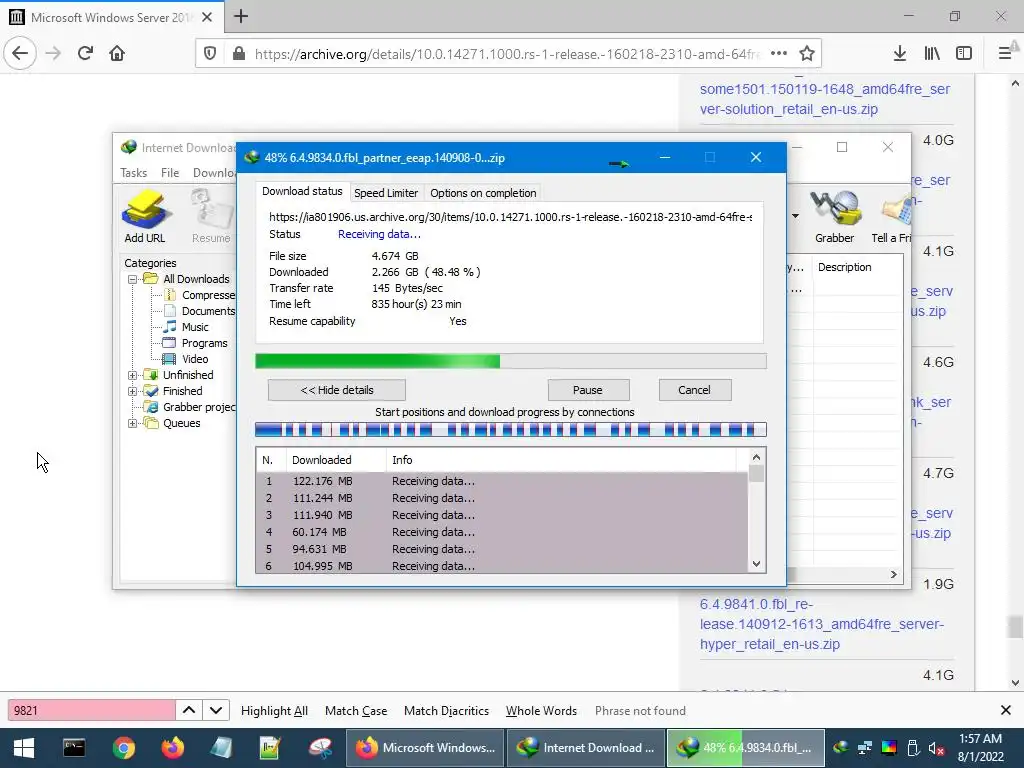This screenshot has height=768, width=1024.
Task: Go back with the Firefox back arrow
Action: 20,53
